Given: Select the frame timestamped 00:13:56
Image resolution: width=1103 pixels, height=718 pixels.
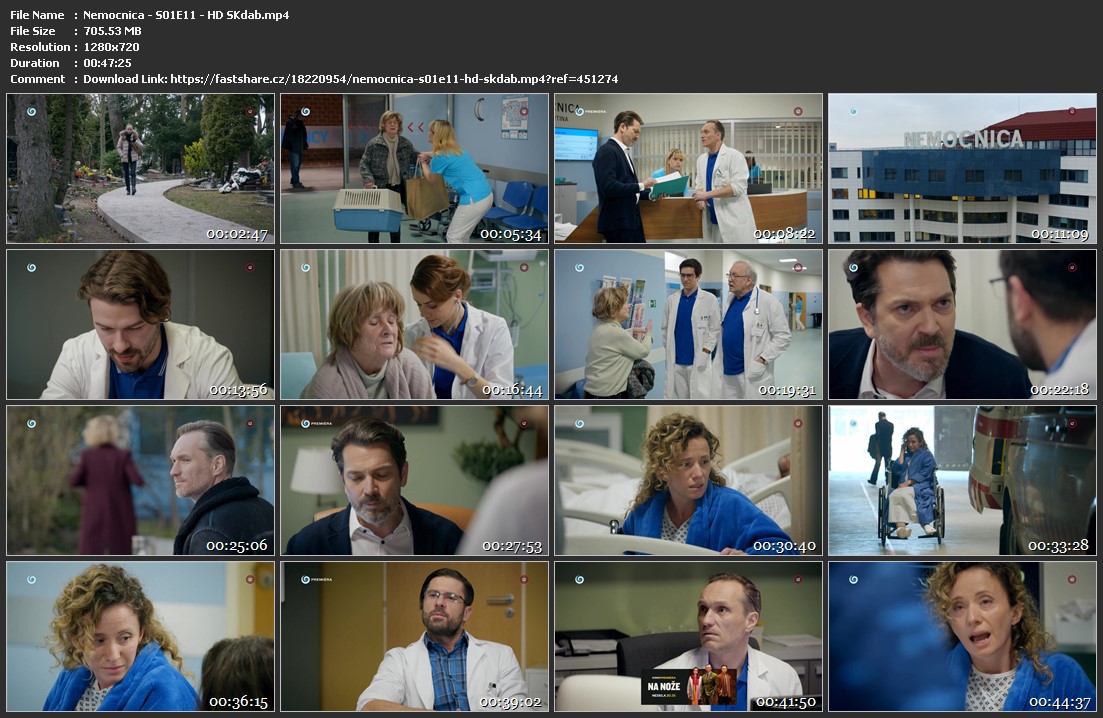Looking at the screenshot, I should pos(140,324).
